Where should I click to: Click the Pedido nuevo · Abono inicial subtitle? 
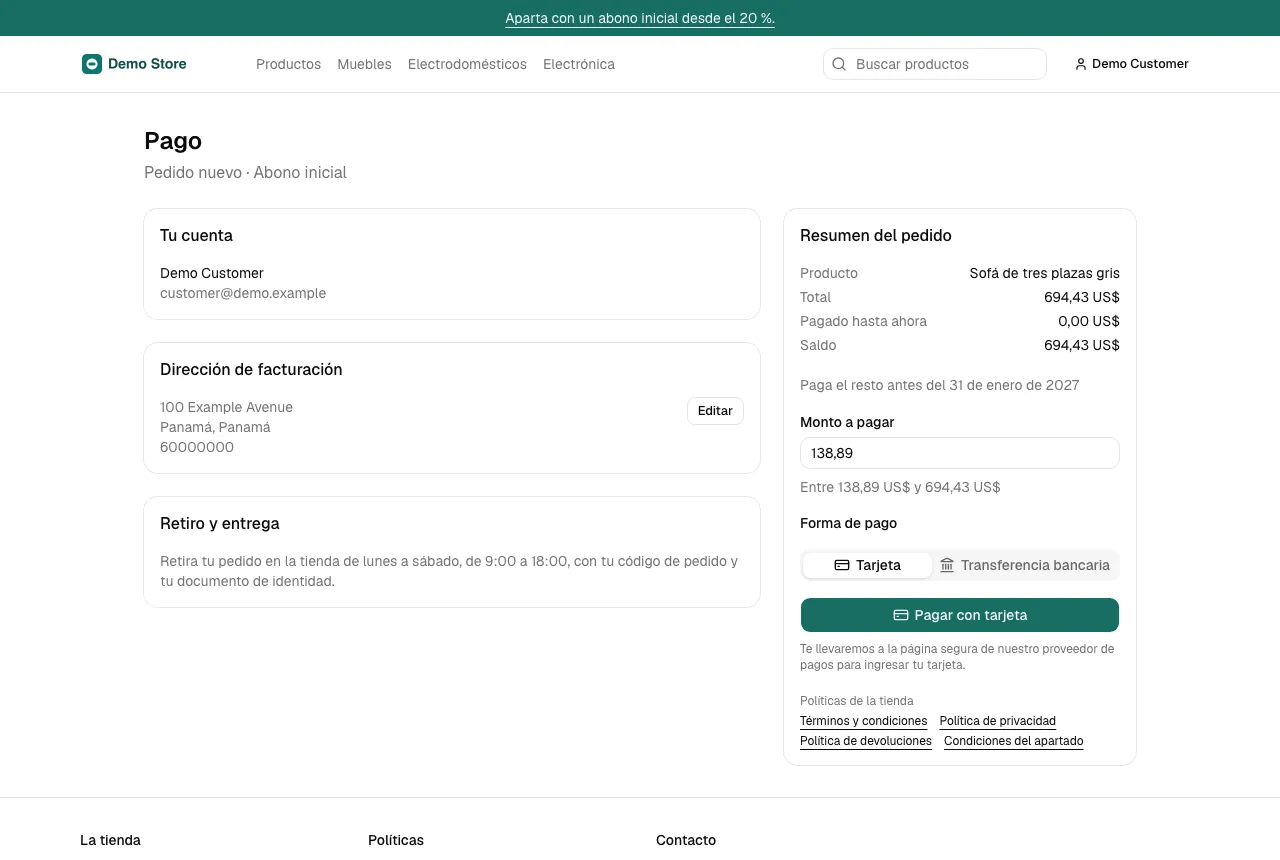[245, 172]
